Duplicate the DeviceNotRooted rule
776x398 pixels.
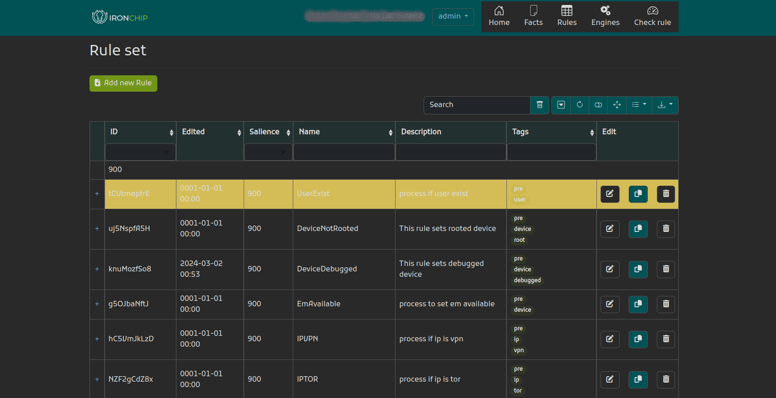click(638, 229)
